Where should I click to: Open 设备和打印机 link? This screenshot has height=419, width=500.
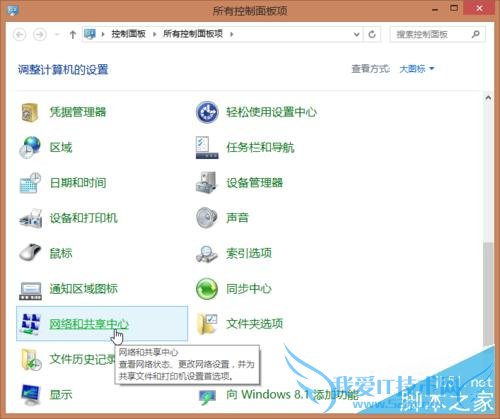coord(84,218)
